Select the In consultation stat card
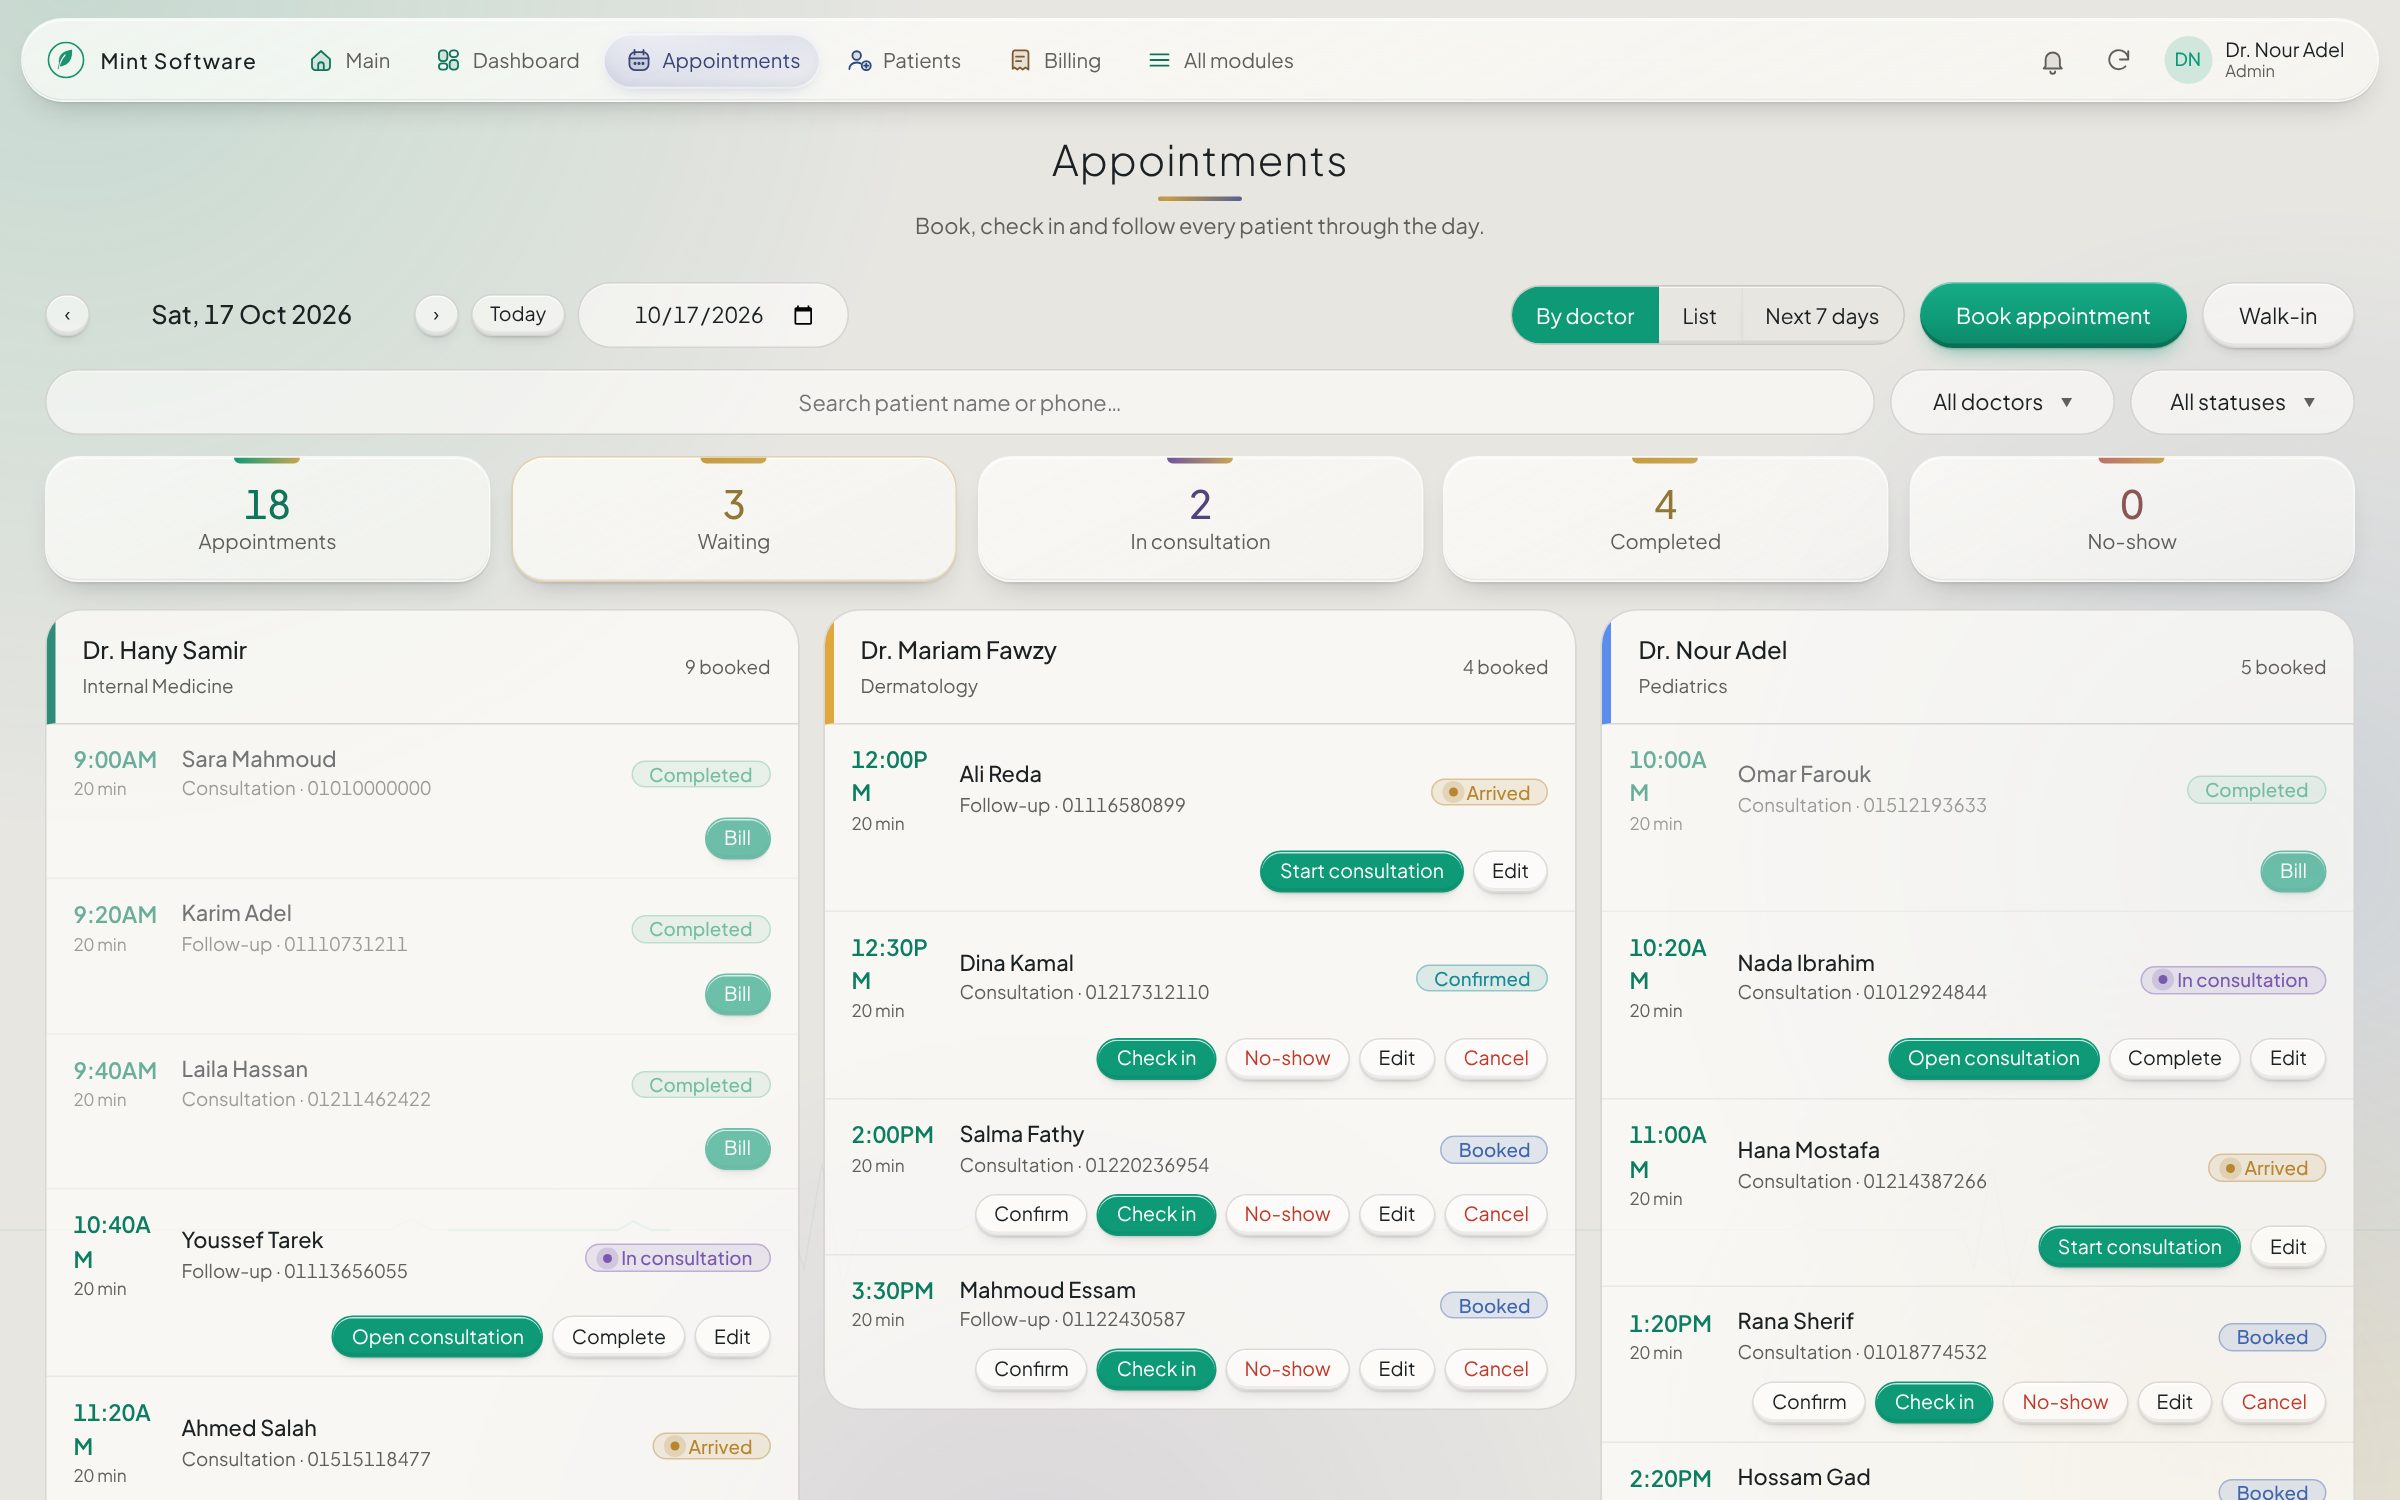 coord(1199,519)
